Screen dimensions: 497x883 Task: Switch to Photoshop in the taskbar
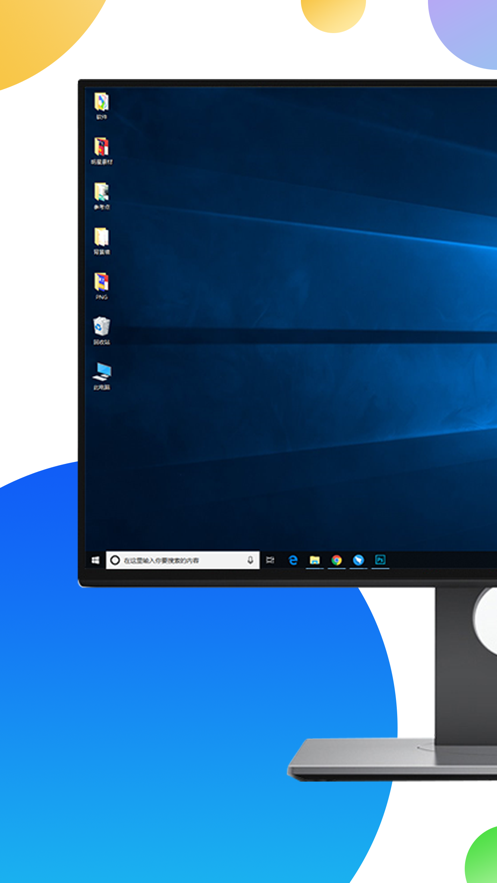(x=380, y=560)
